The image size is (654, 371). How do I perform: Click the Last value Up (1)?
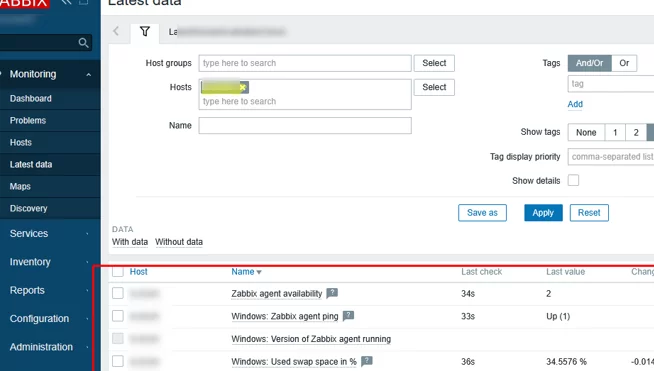(x=558, y=316)
